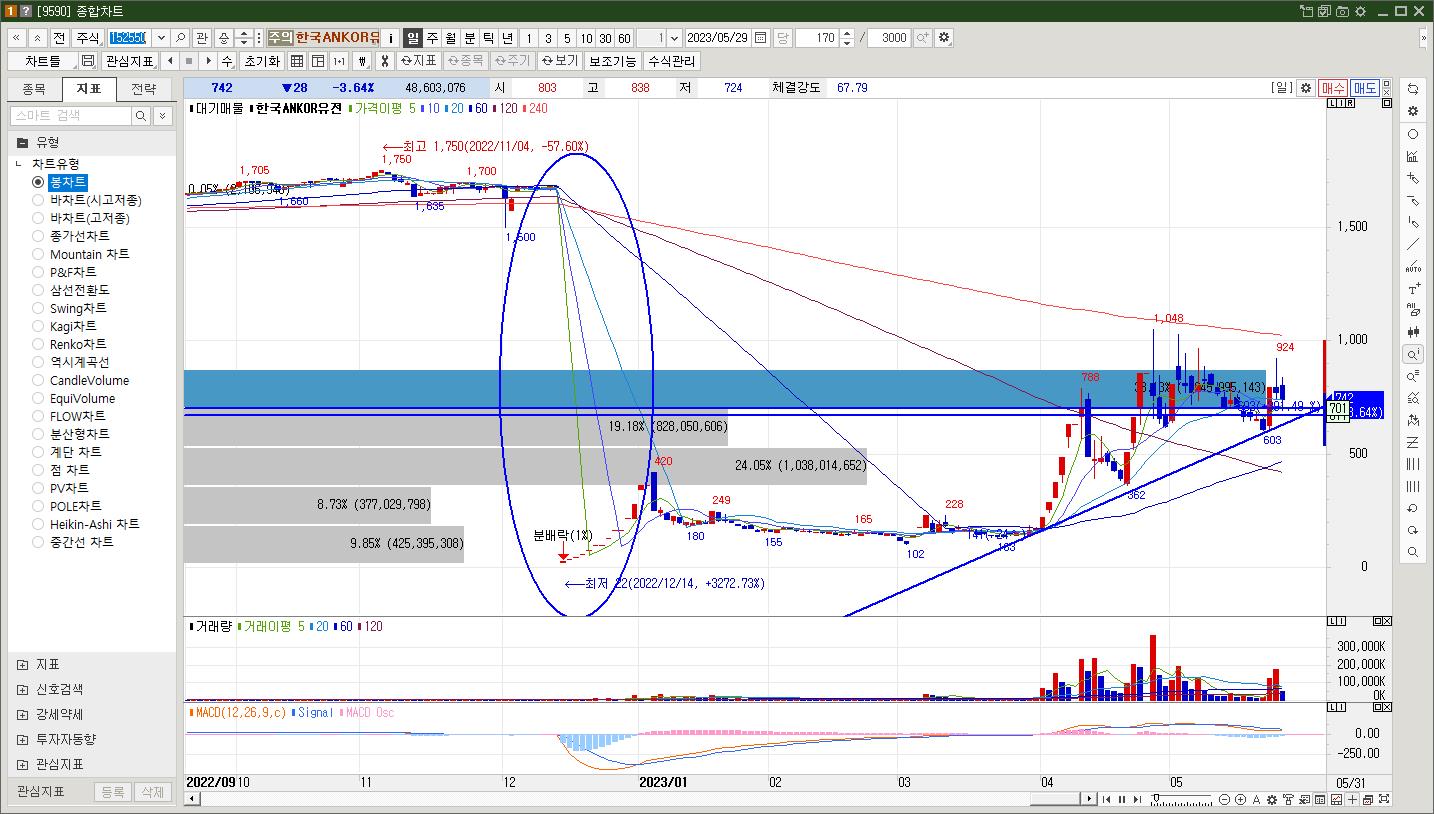Select the 주 weekly period button
1434x814 pixels.
click(432, 38)
